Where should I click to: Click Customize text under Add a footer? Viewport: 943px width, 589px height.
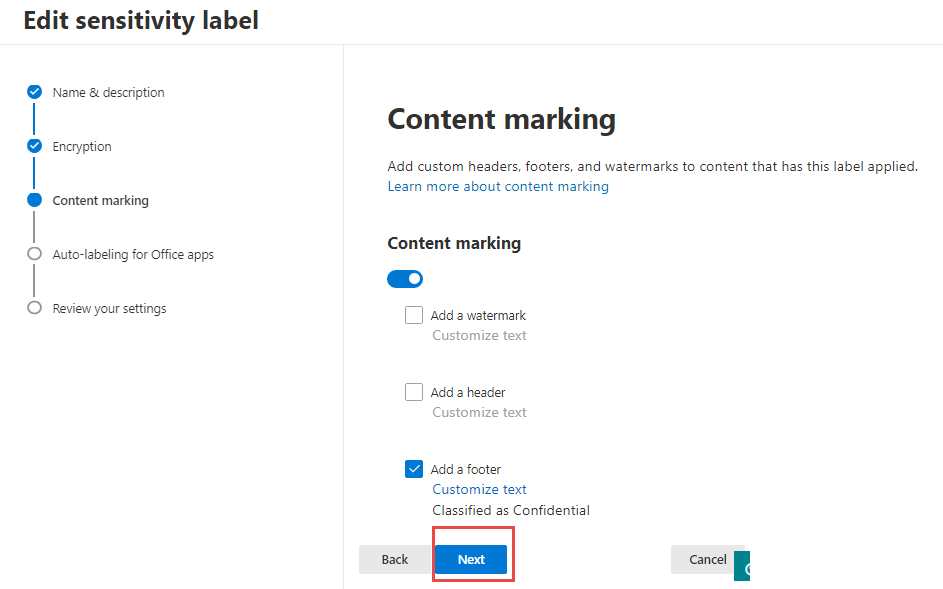click(479, 489)
